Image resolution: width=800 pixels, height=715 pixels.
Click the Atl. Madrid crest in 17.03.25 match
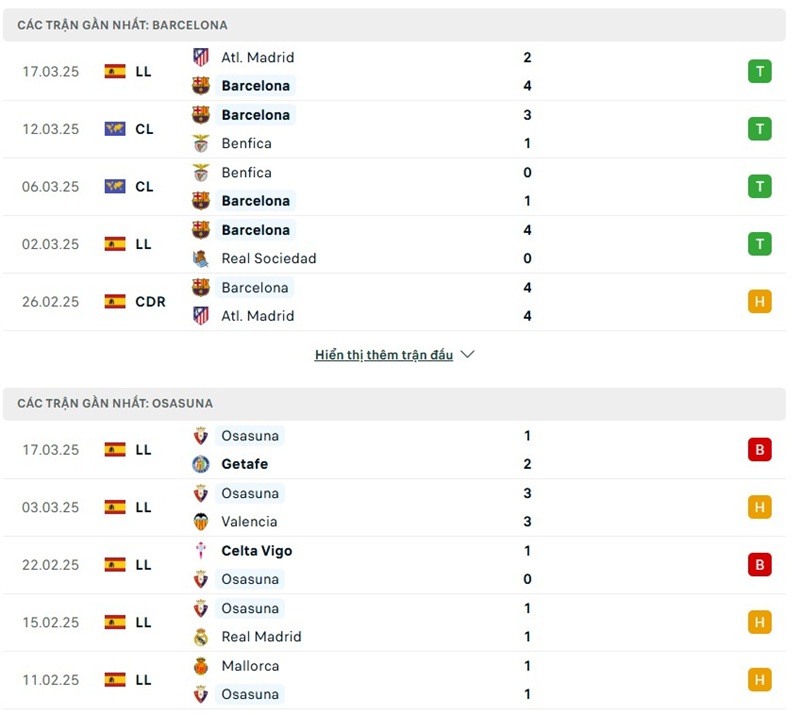coord(201,57)
